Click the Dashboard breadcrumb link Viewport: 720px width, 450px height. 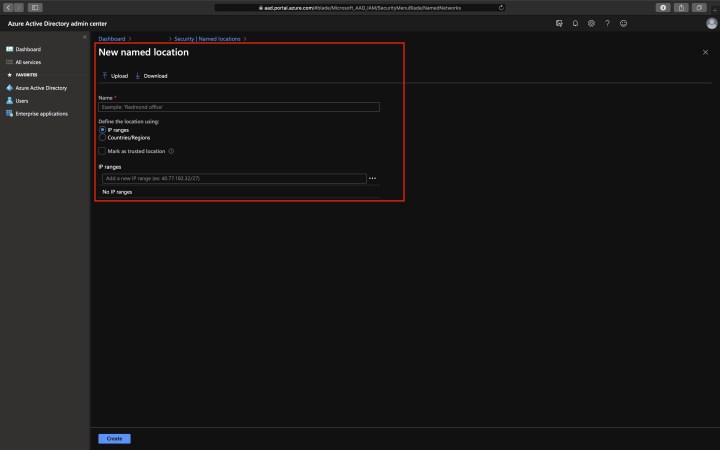tap(112, 38)
